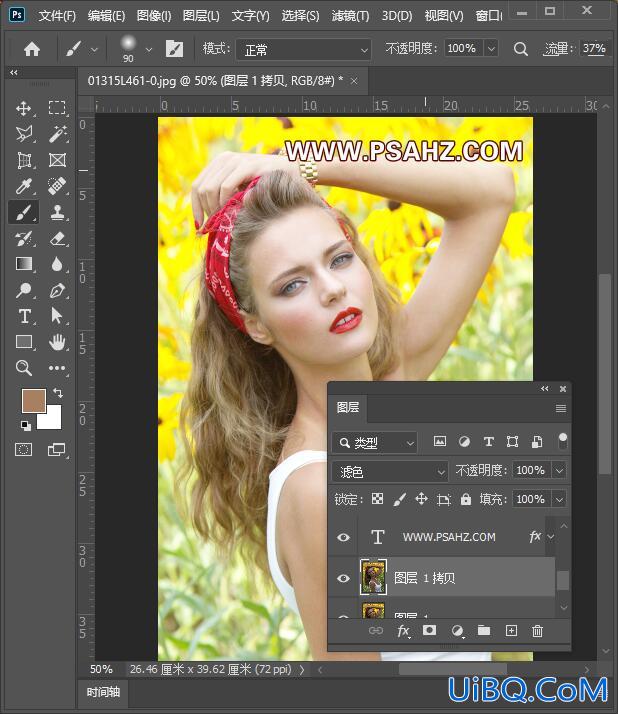The width and height of the screenshot is (618, 714).
Task: Select the Rectangular Marquee tool
Action: pos(57,108)
